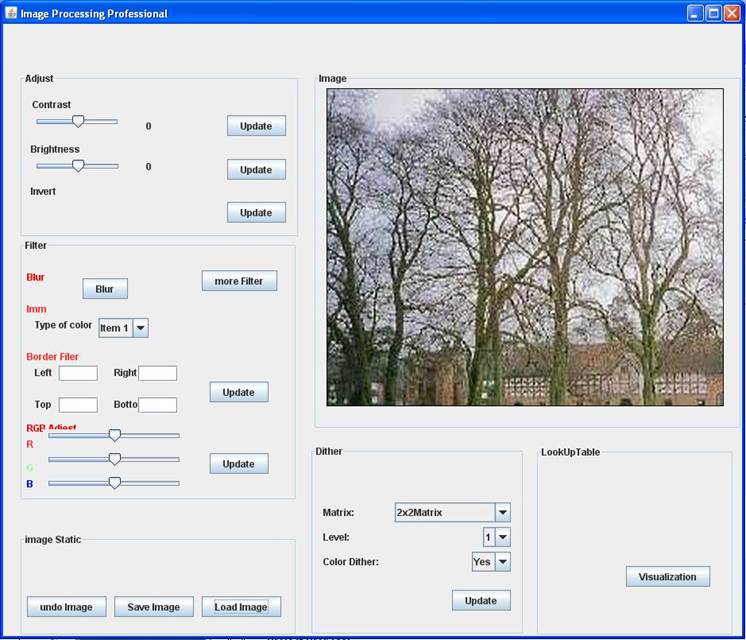Click the Top border input field

pyautogui.click(x=78, y=405)
